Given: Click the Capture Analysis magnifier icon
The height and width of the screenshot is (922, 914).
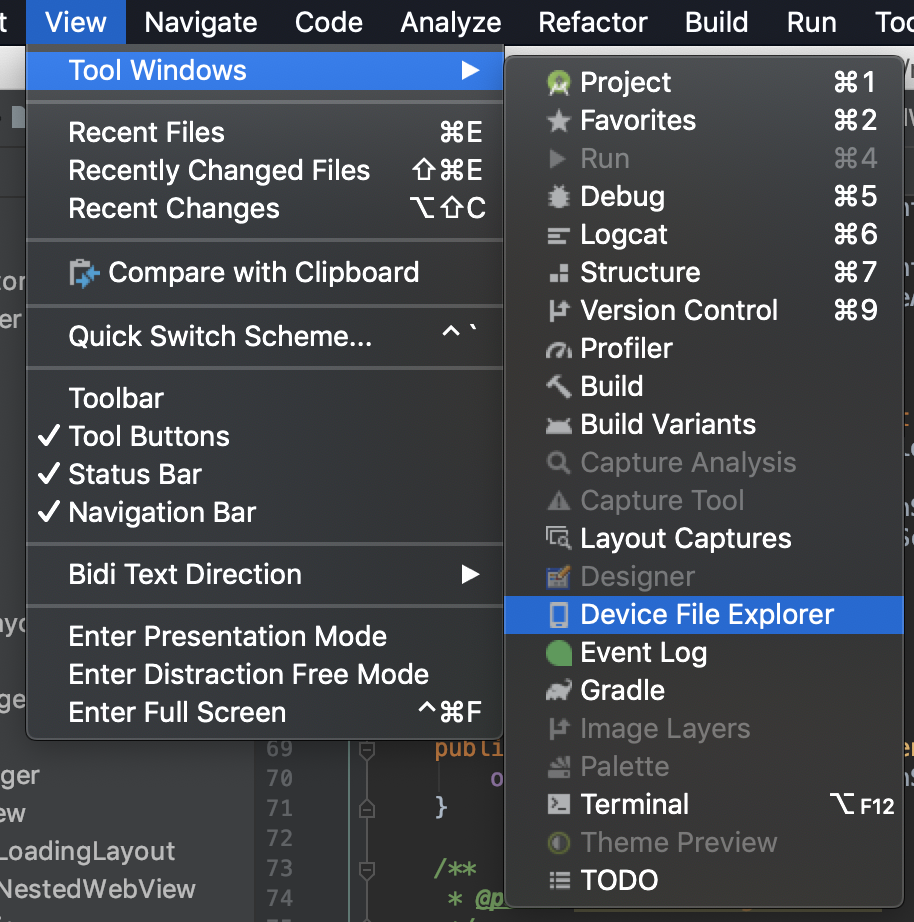Looking at the screenshot, I should [x=558, y=463].
